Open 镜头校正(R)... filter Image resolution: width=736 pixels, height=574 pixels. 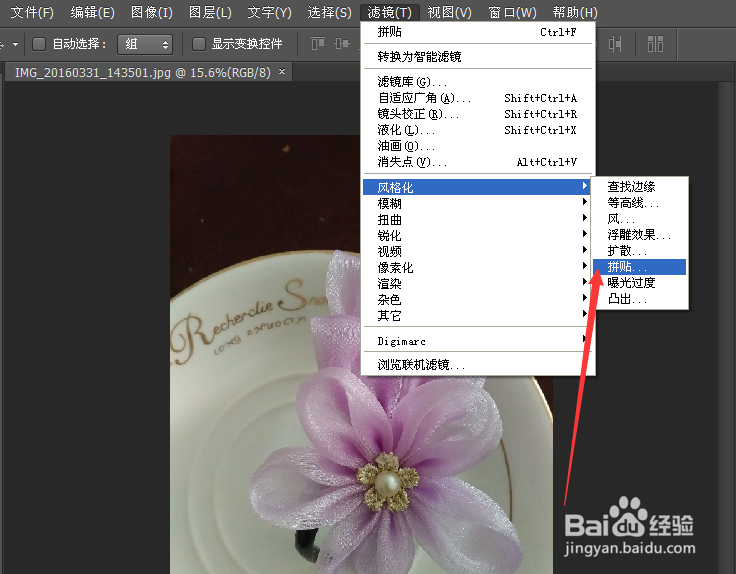click(x=478, y=114)
